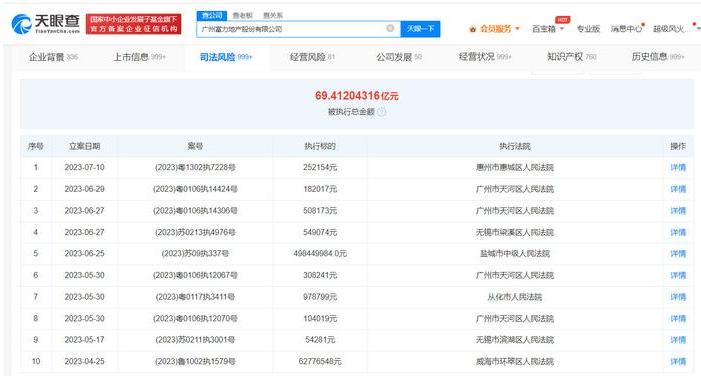Click the 会员服务 menu label

pos(495,29)
